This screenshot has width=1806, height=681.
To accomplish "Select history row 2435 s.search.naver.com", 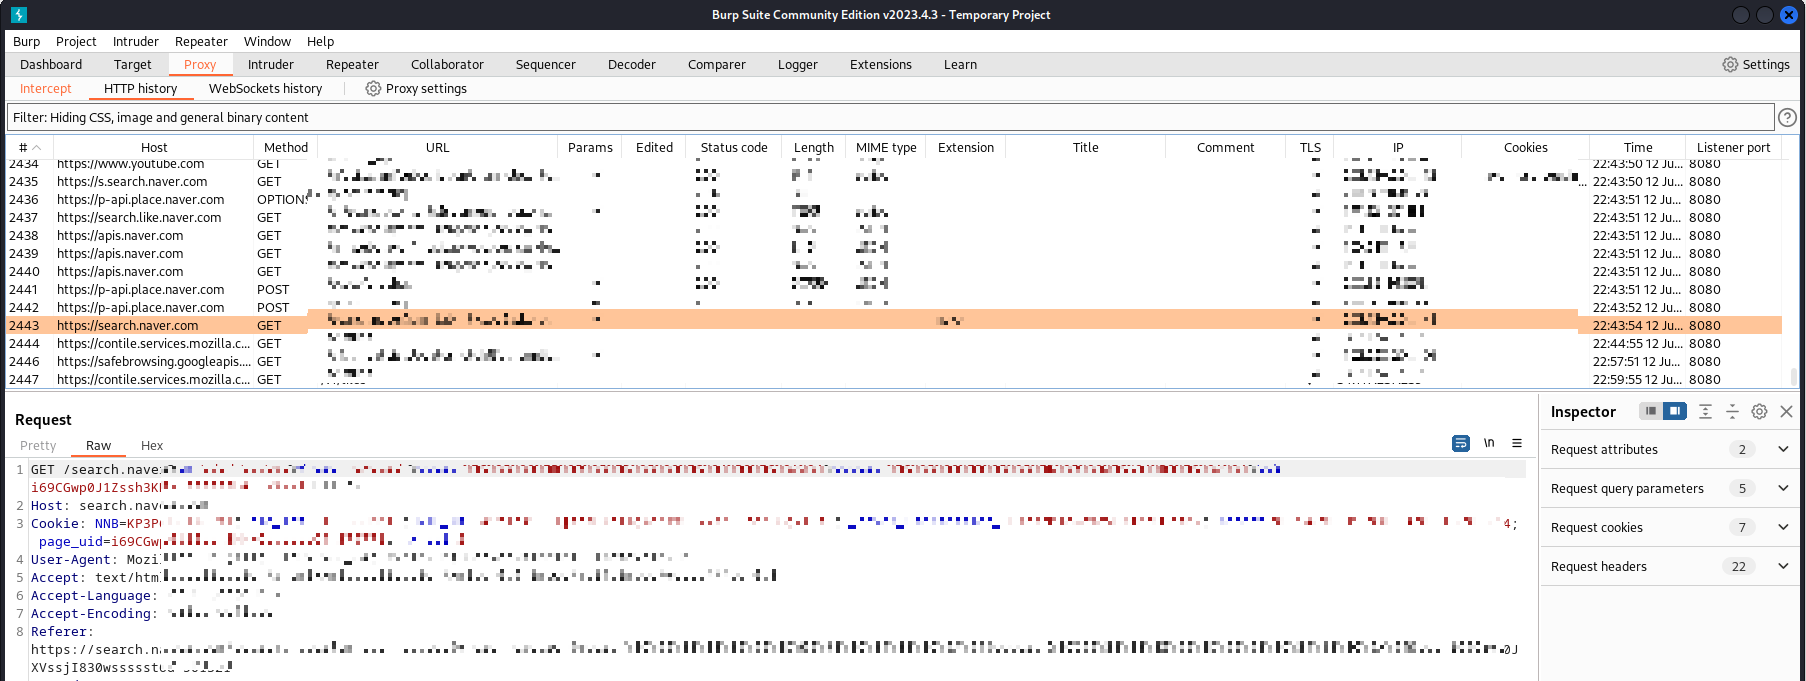I will point(894,182).
